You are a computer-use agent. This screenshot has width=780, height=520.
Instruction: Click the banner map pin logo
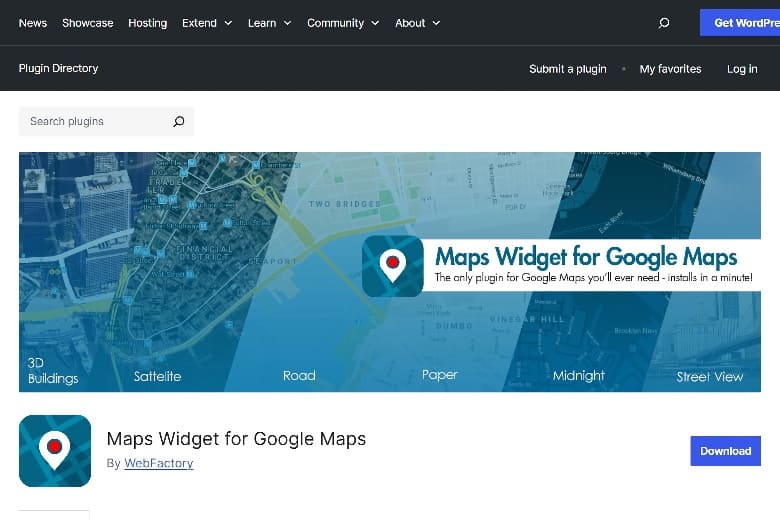(x=392, y=266)
